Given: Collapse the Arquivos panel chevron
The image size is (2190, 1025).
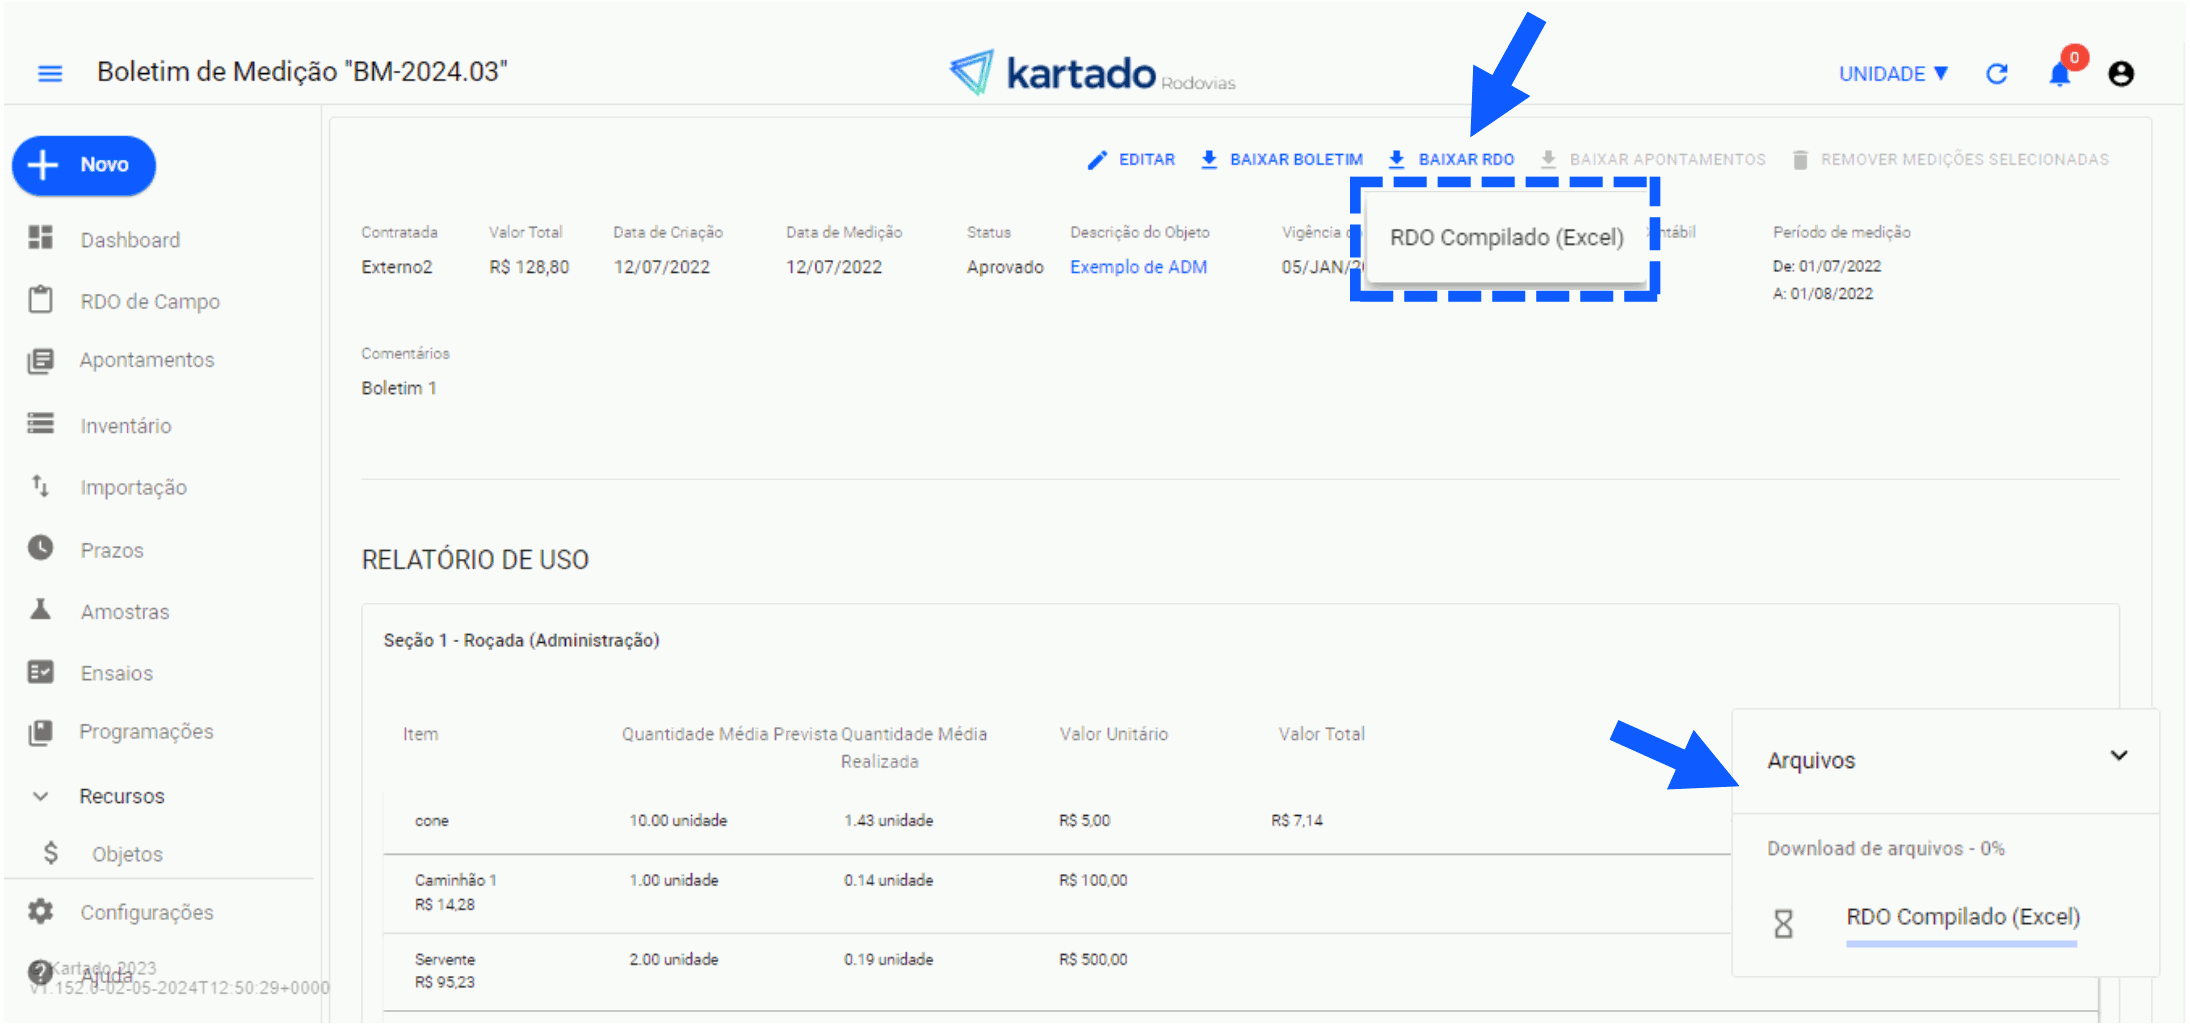Looking at the screenshot, I should (2118, 757).
